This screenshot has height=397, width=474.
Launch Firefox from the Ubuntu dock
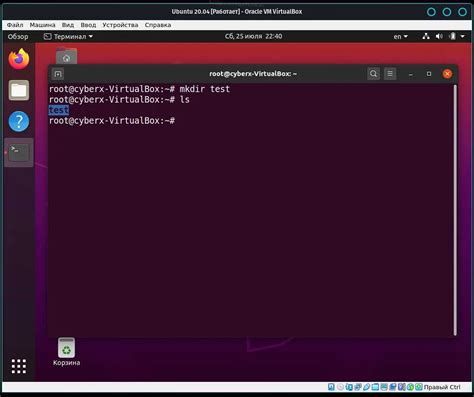(x=19, y=59)
